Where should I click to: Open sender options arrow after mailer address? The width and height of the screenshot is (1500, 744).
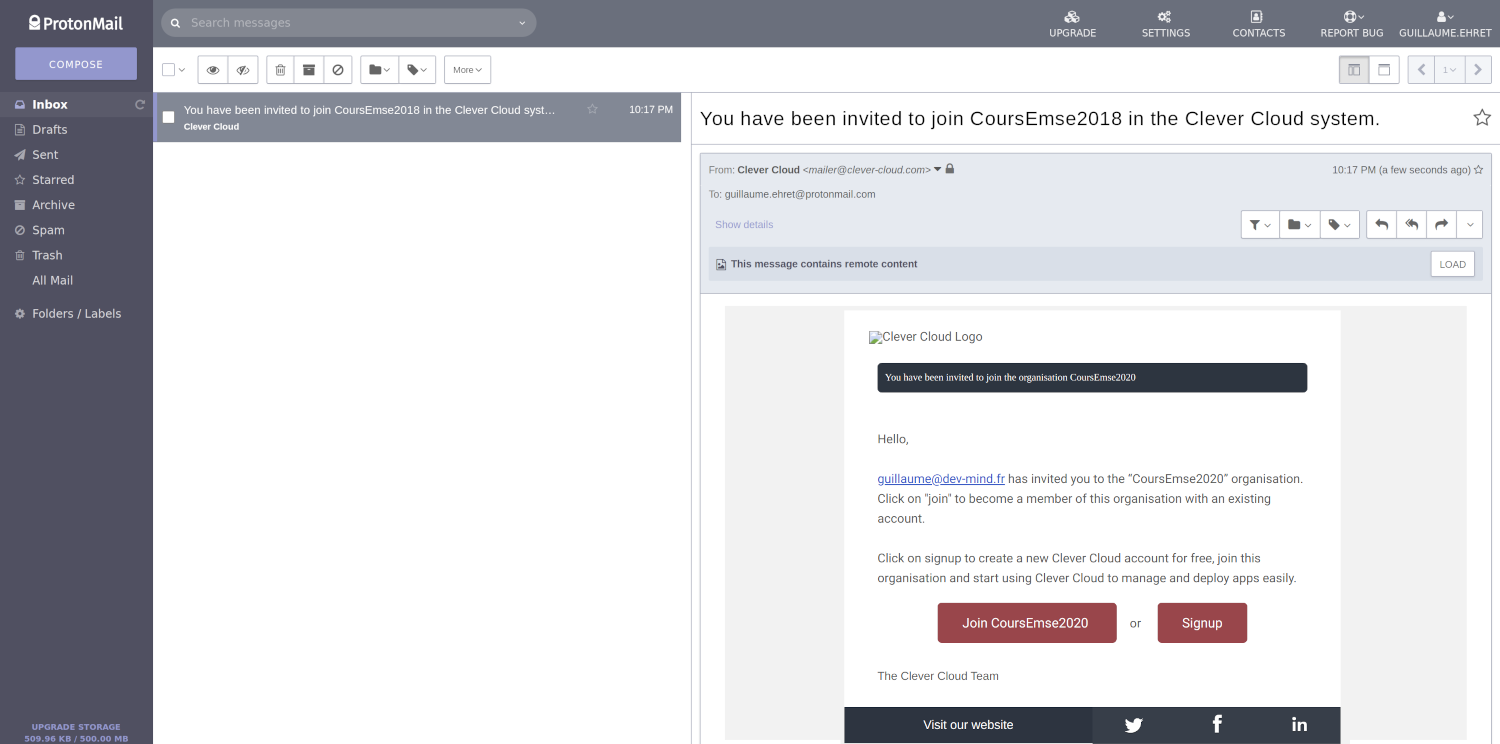[938, 170]
